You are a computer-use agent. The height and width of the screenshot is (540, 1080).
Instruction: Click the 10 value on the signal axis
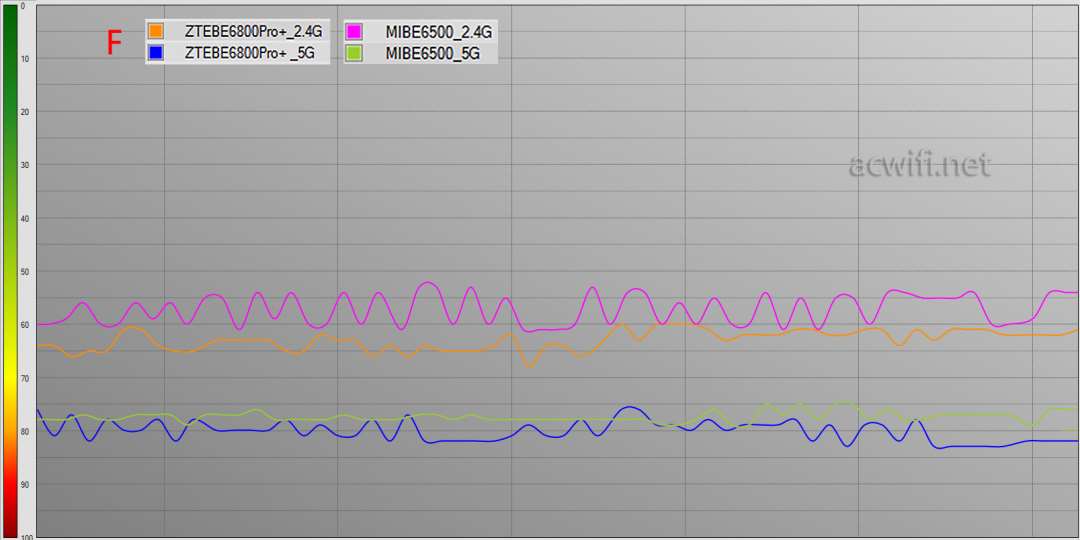(x=24, y=59)
